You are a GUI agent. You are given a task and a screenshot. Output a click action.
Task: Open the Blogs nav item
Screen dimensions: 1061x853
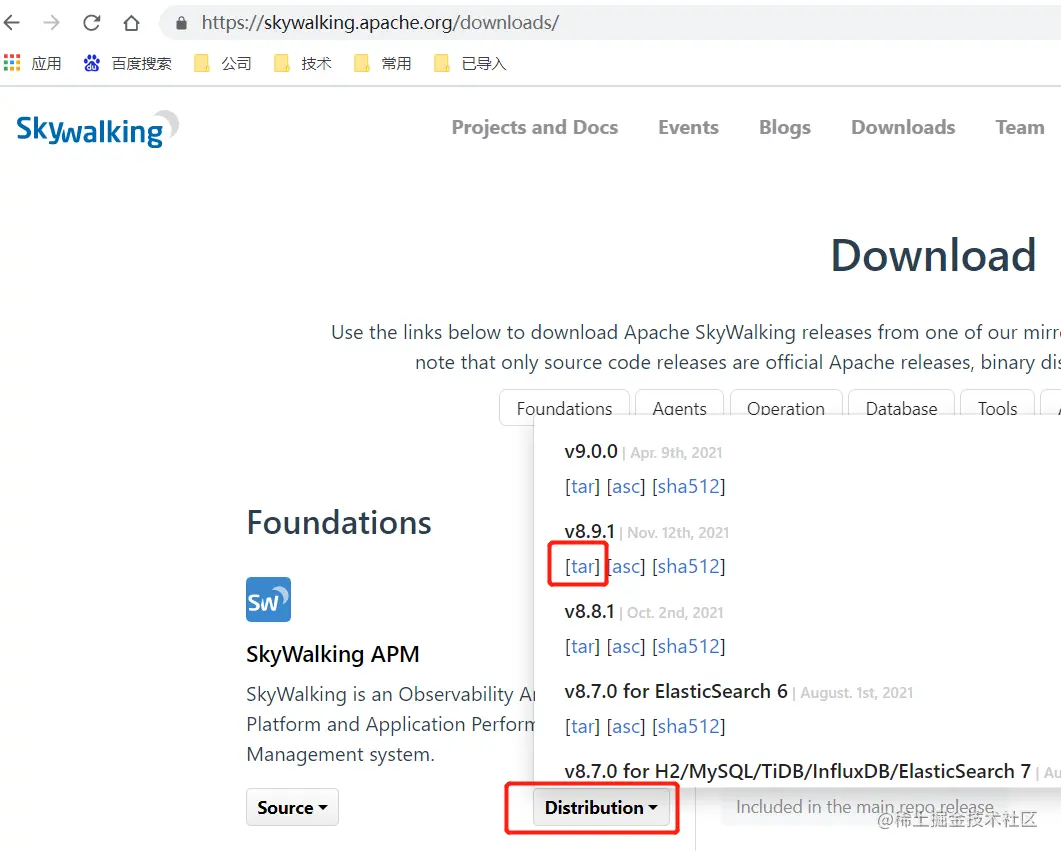(784, 127)
